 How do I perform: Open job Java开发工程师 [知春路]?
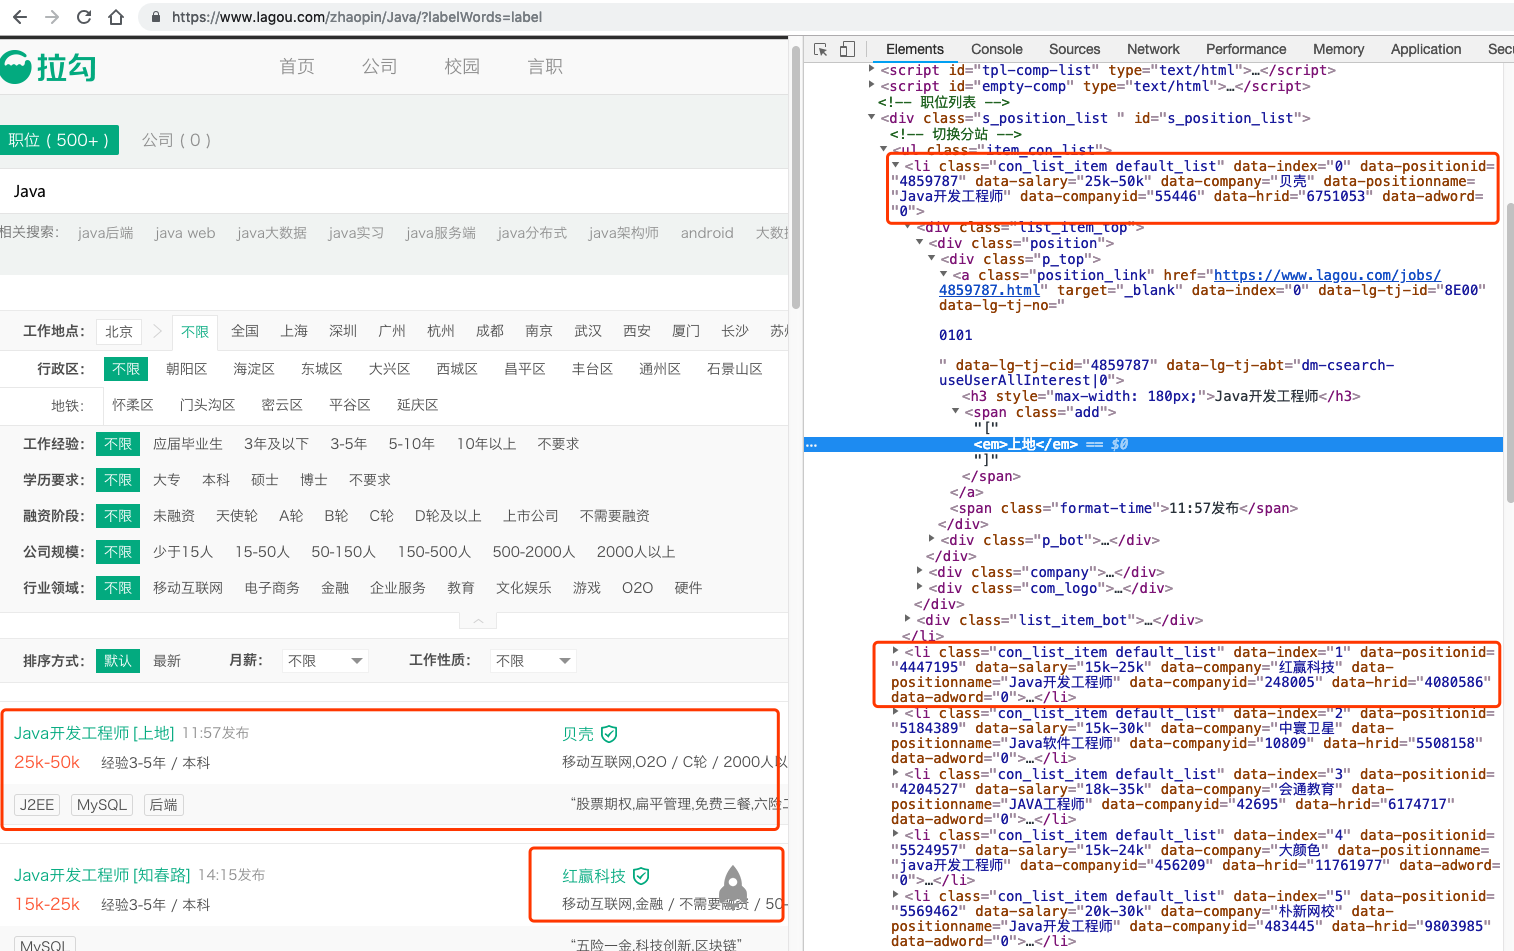click(x=102, y=875)
